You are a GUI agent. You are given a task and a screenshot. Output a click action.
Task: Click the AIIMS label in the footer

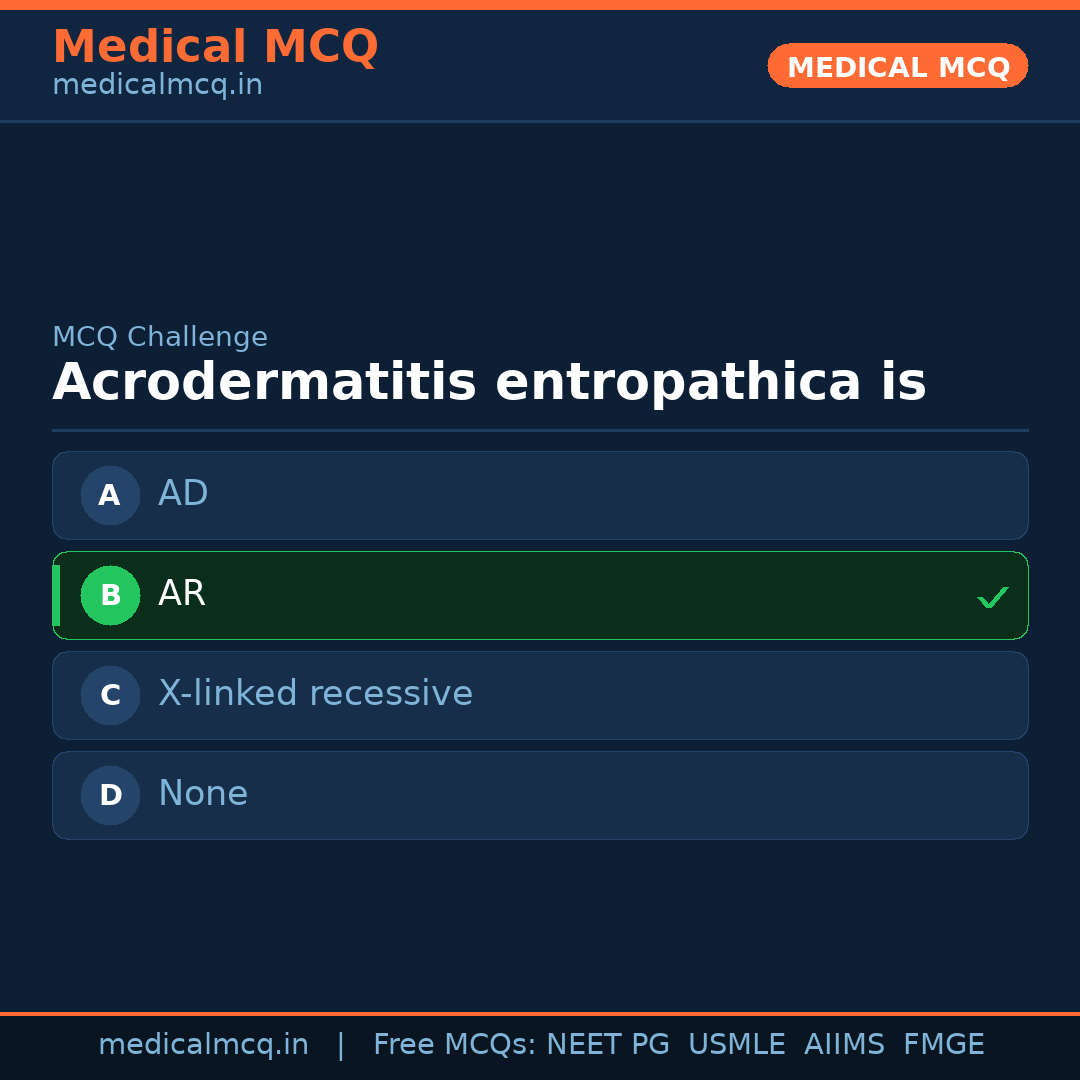pos(845,1044)
